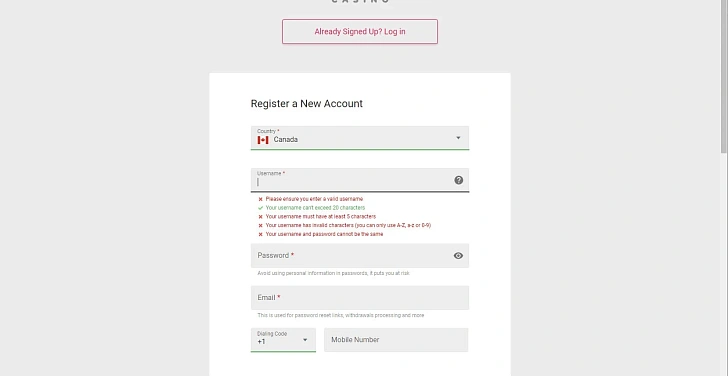This screenshot has width=728, height=376.
Task: Select the Mobile Number input field
Action: click(x=396, y=340)
